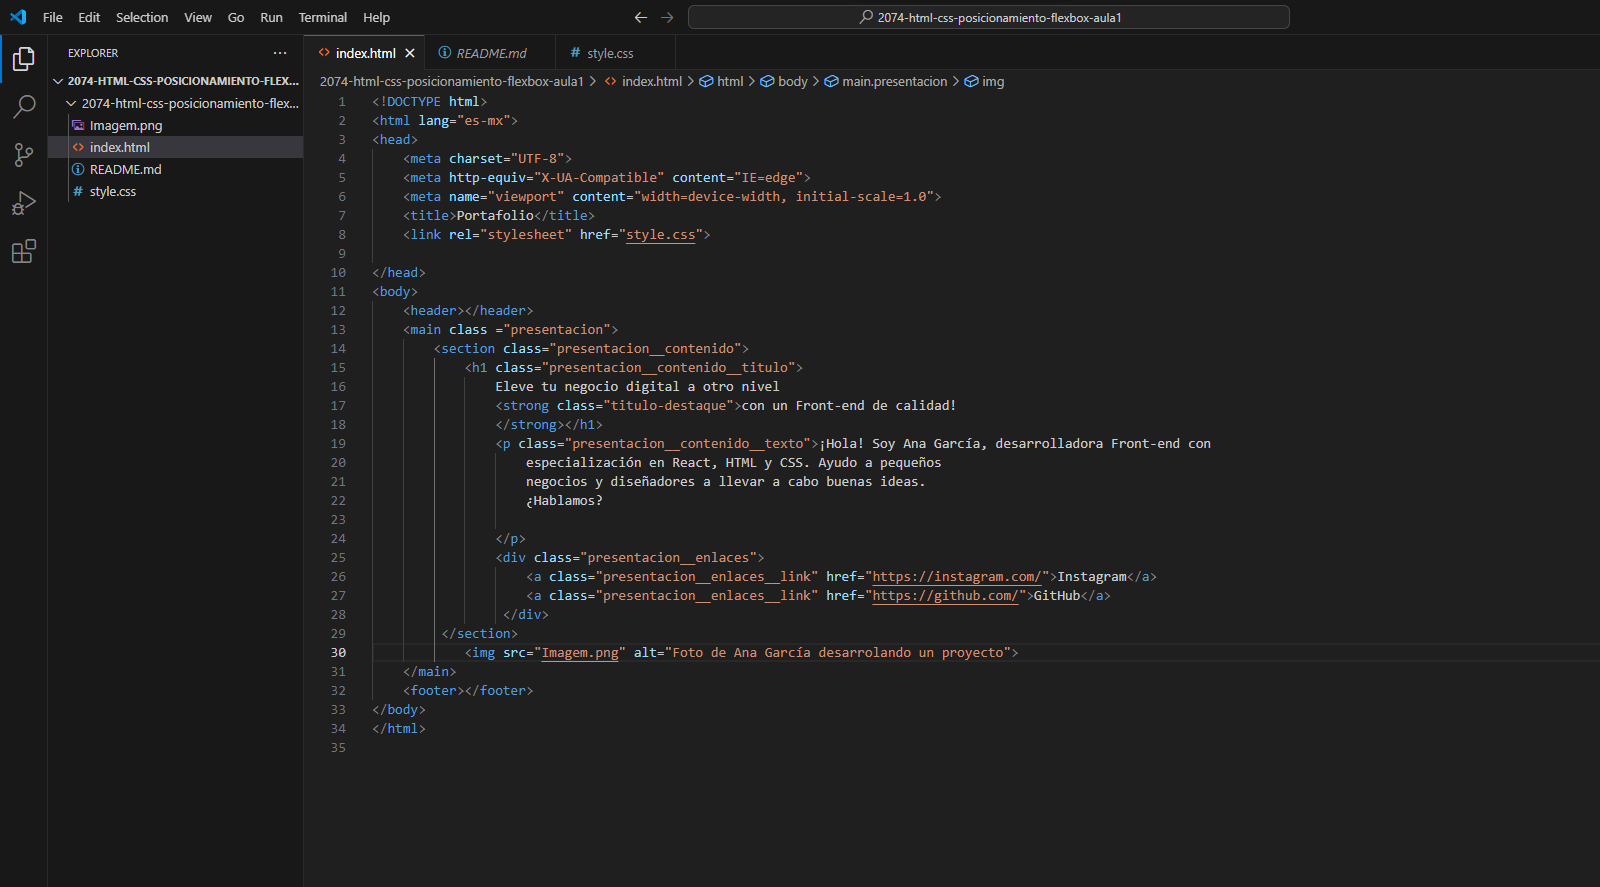Click the instagram.com URL in code

[x=957, y=576]
